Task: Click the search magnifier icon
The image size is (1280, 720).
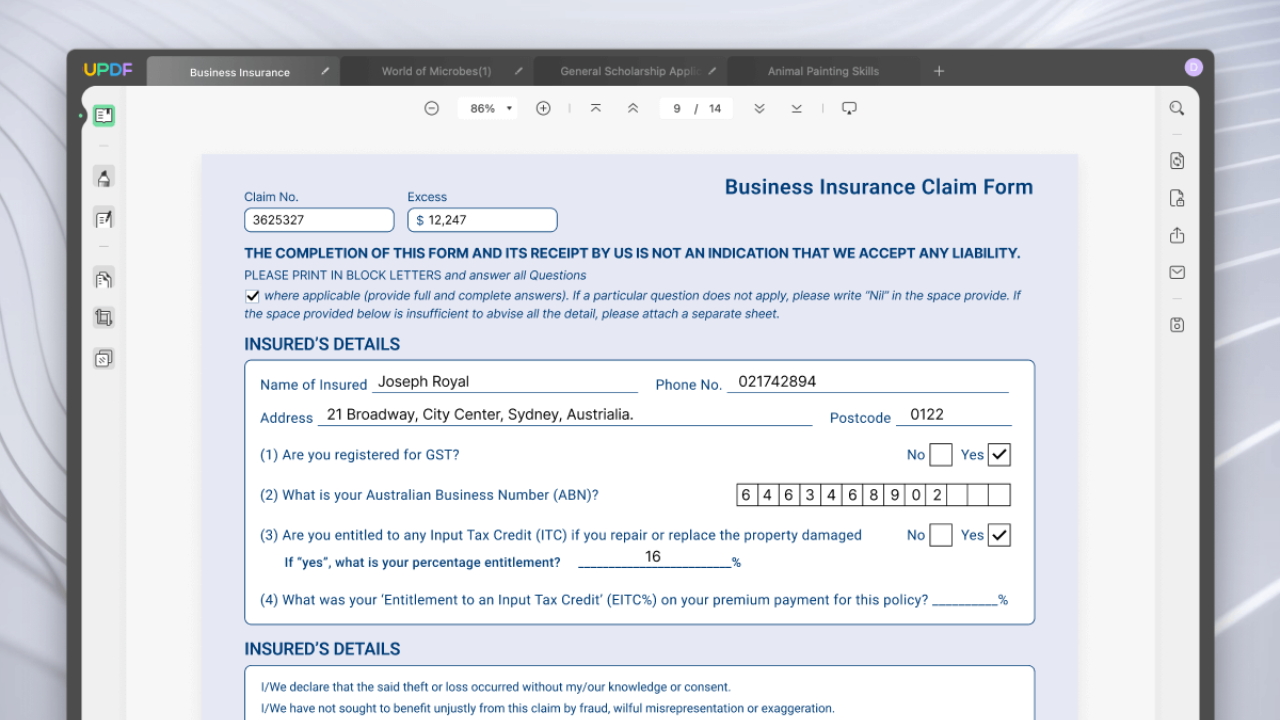Action: coord(1177,108)
